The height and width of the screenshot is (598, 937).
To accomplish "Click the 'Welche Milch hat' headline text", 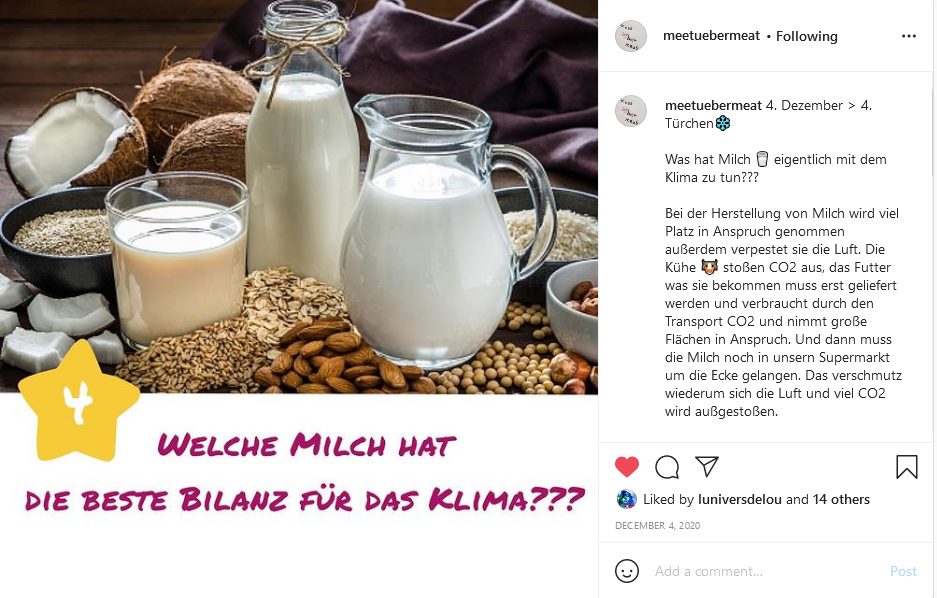I will 306,445.
